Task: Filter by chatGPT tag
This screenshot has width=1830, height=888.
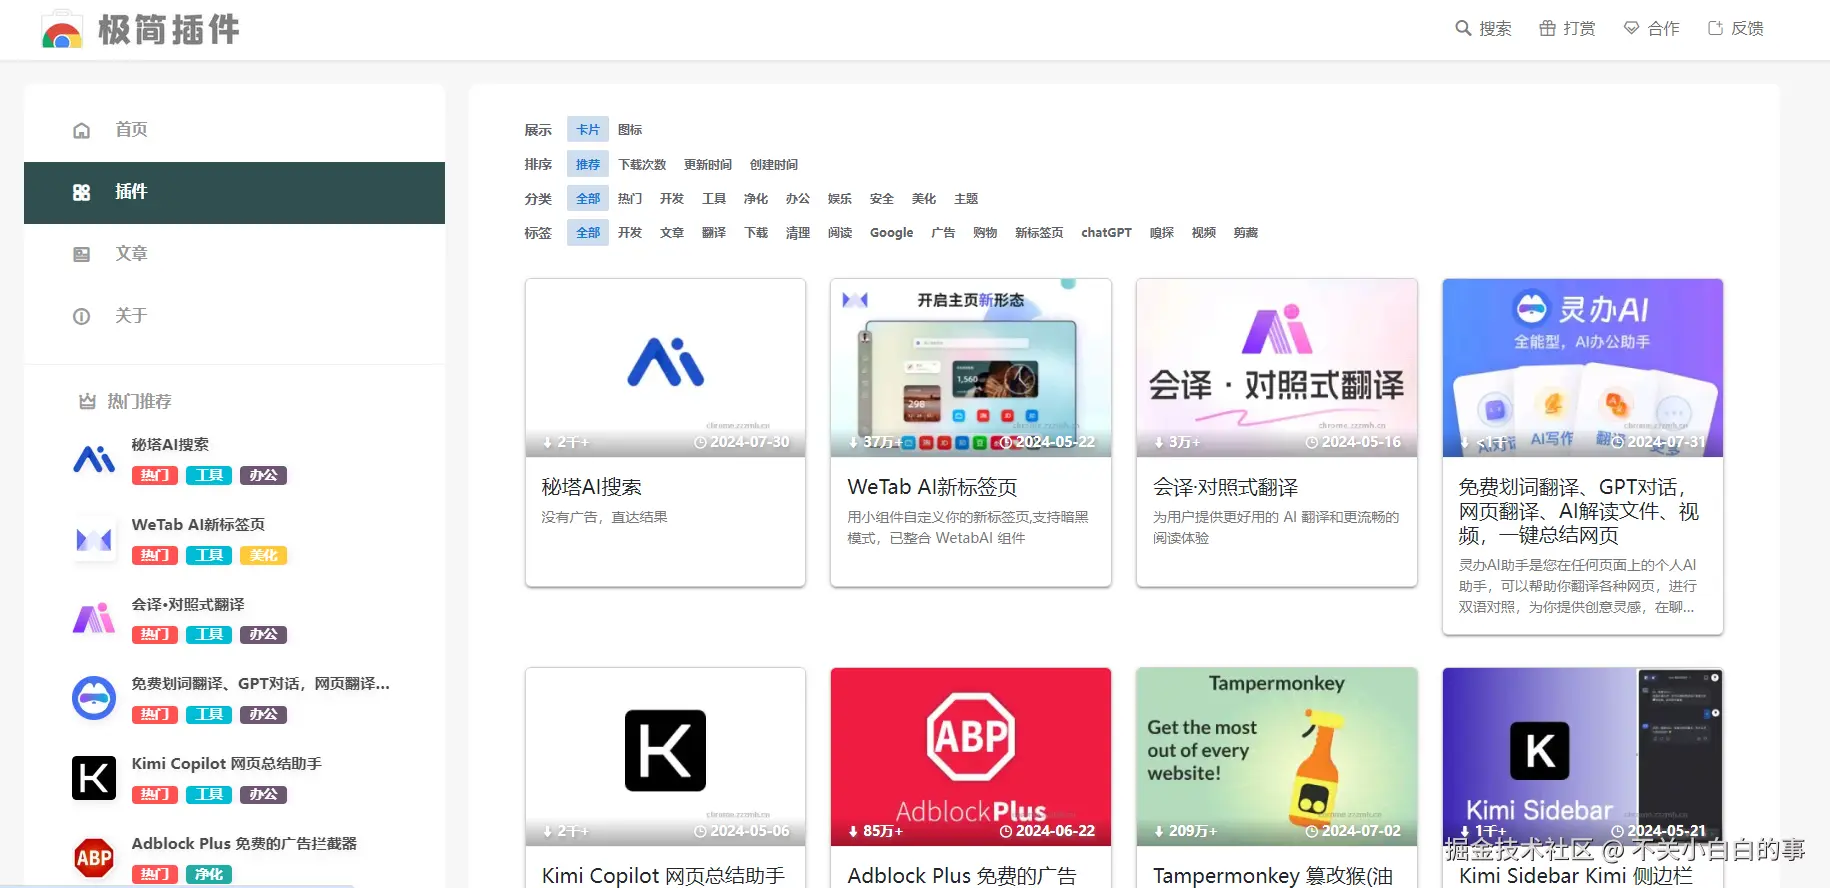Action: tap(1106, 233)
